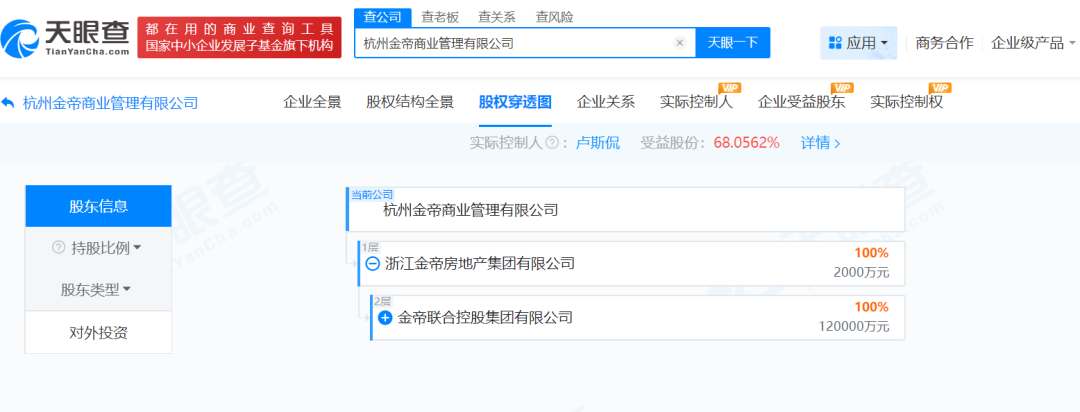Image resolution: width=1080 pixels, height=412 pixels.
Task: Open the 股东类型 dropdown
Action: click(x=97, y=290)
